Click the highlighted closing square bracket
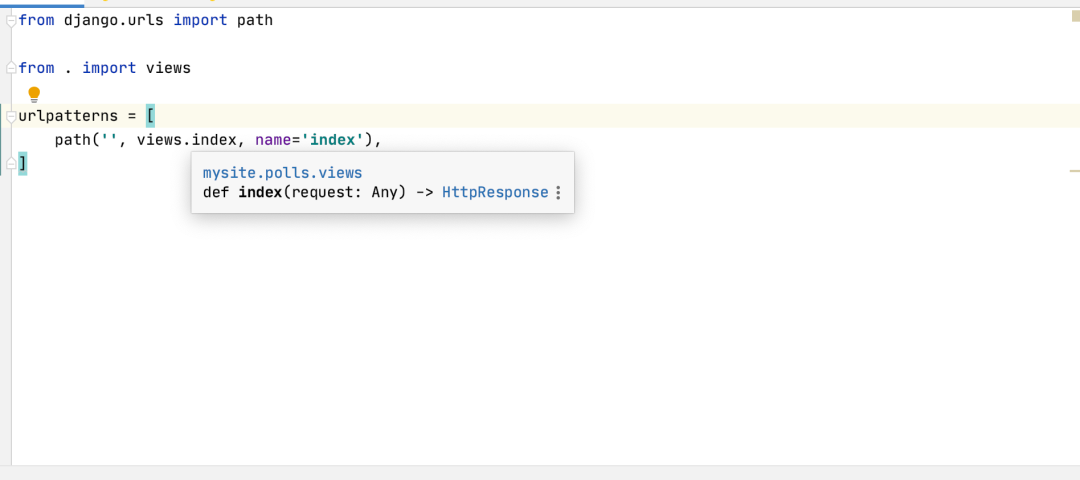Image resolution: width=1080 pixels, height=480 pixels. 23,164
